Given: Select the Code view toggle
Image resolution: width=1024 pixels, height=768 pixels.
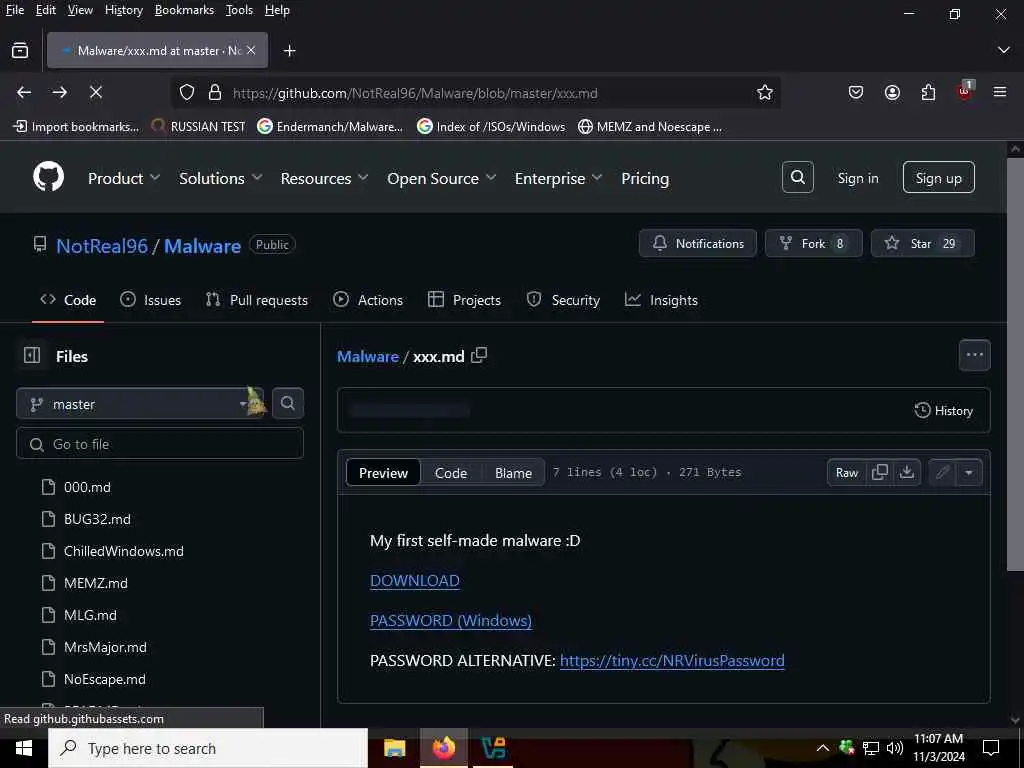Looking at the screenshot, I should [x=451, y=473].
